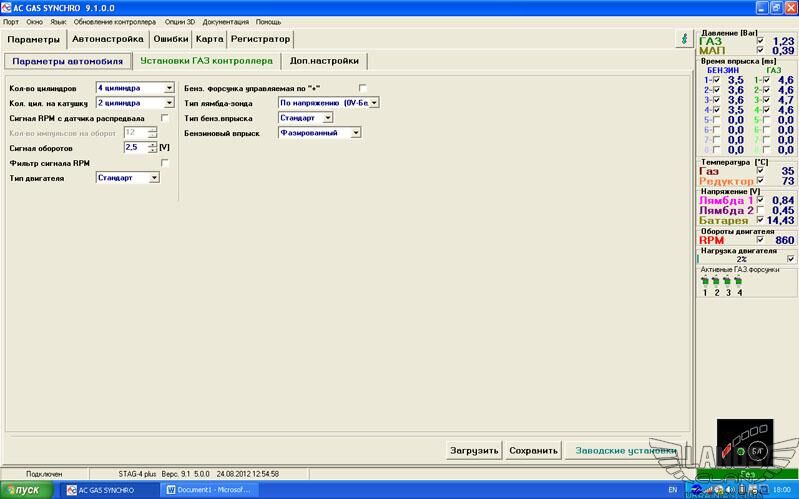Open the Document1 Microsoft Word taskbar item
799x499 pixels.
(x=211, y=490)
